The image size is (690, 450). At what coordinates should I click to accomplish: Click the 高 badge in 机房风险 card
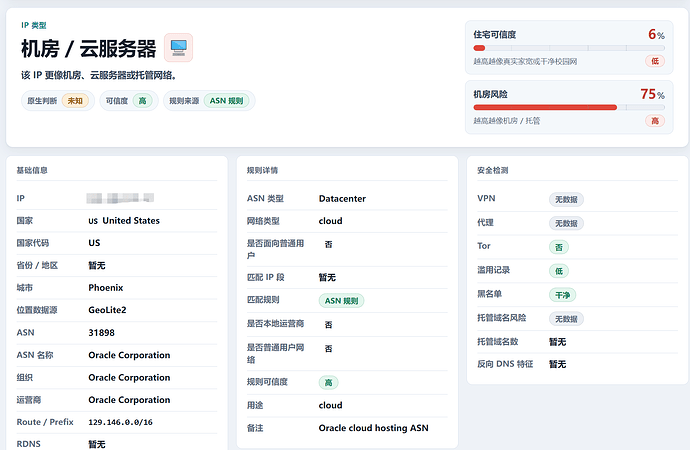[x=655, y=121]
